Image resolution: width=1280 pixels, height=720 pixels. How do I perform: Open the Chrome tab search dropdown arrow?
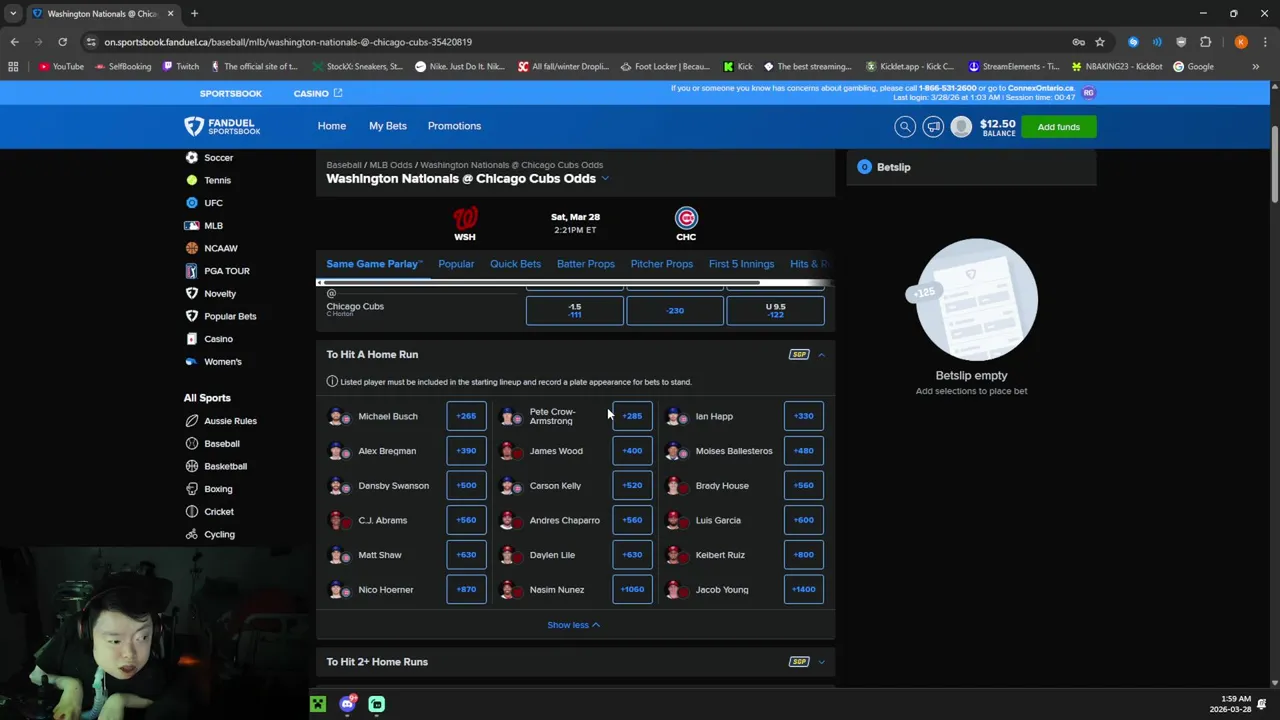(x=13, y=13)
